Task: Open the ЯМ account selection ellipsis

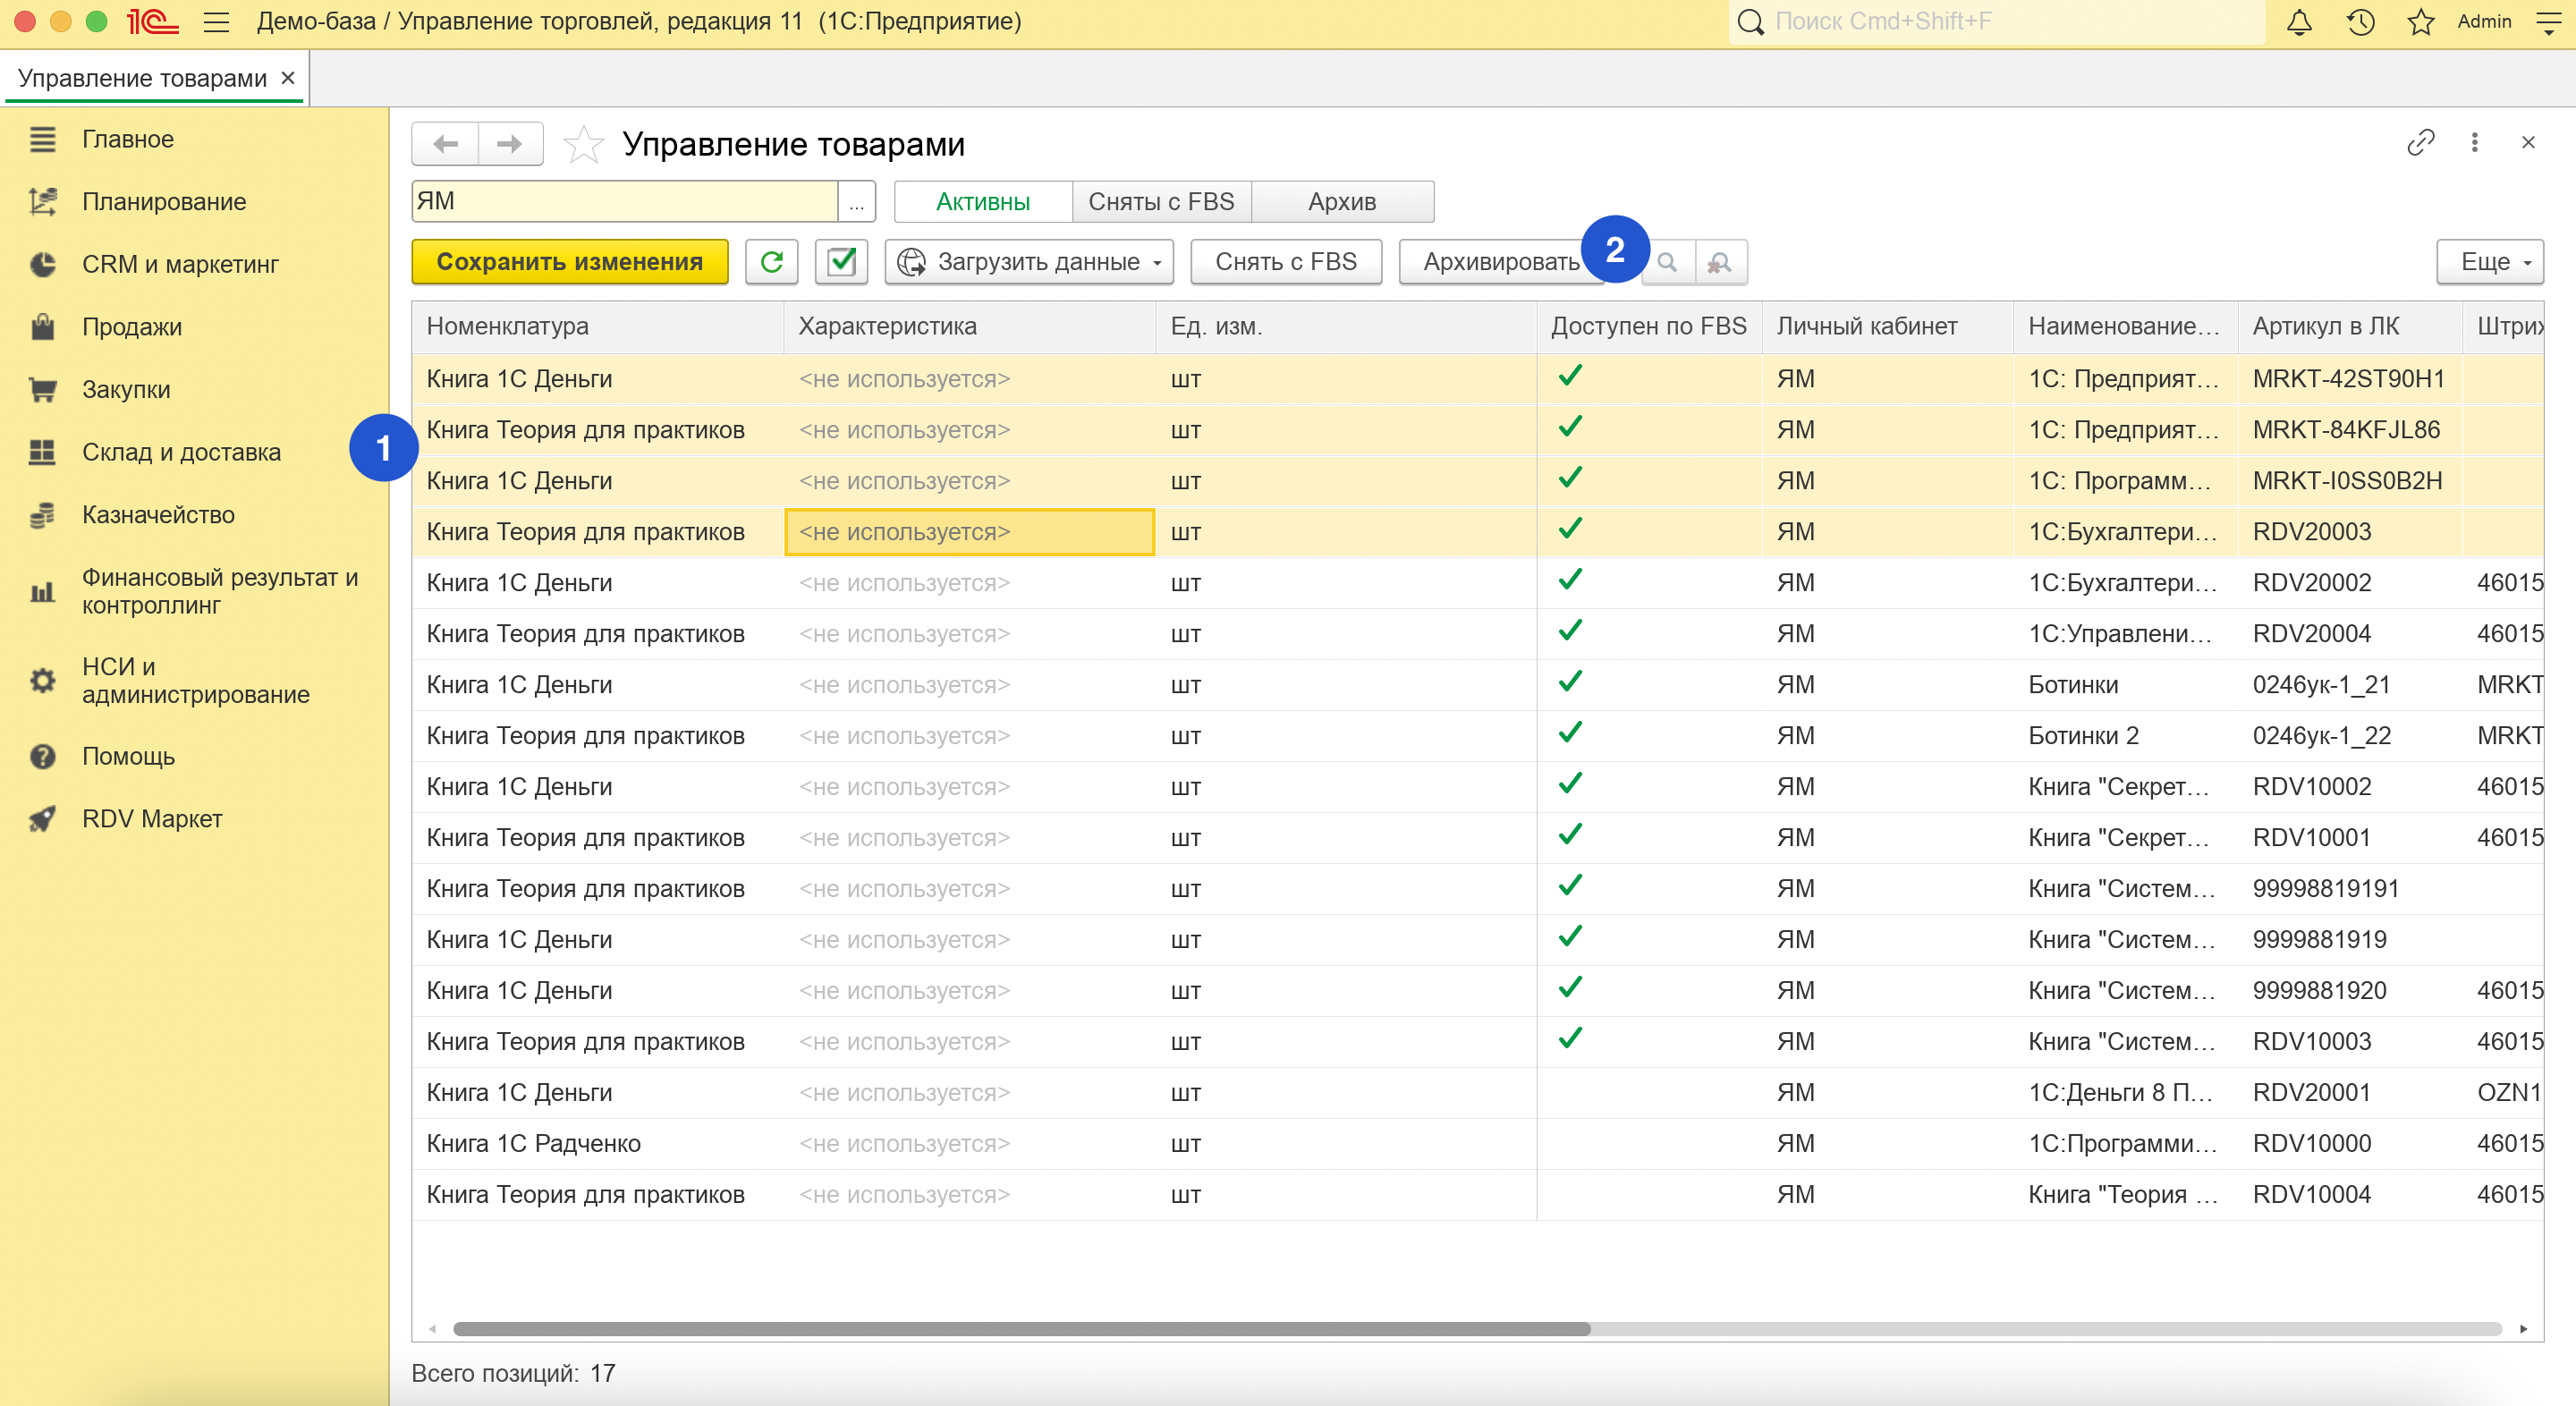Action: tap(856, 203)
